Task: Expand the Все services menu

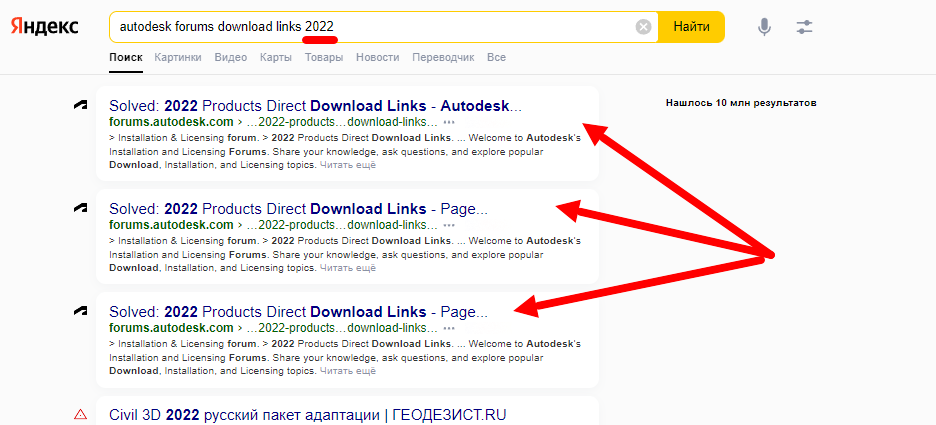Action: pyautogui.click(x=496, y=58)
